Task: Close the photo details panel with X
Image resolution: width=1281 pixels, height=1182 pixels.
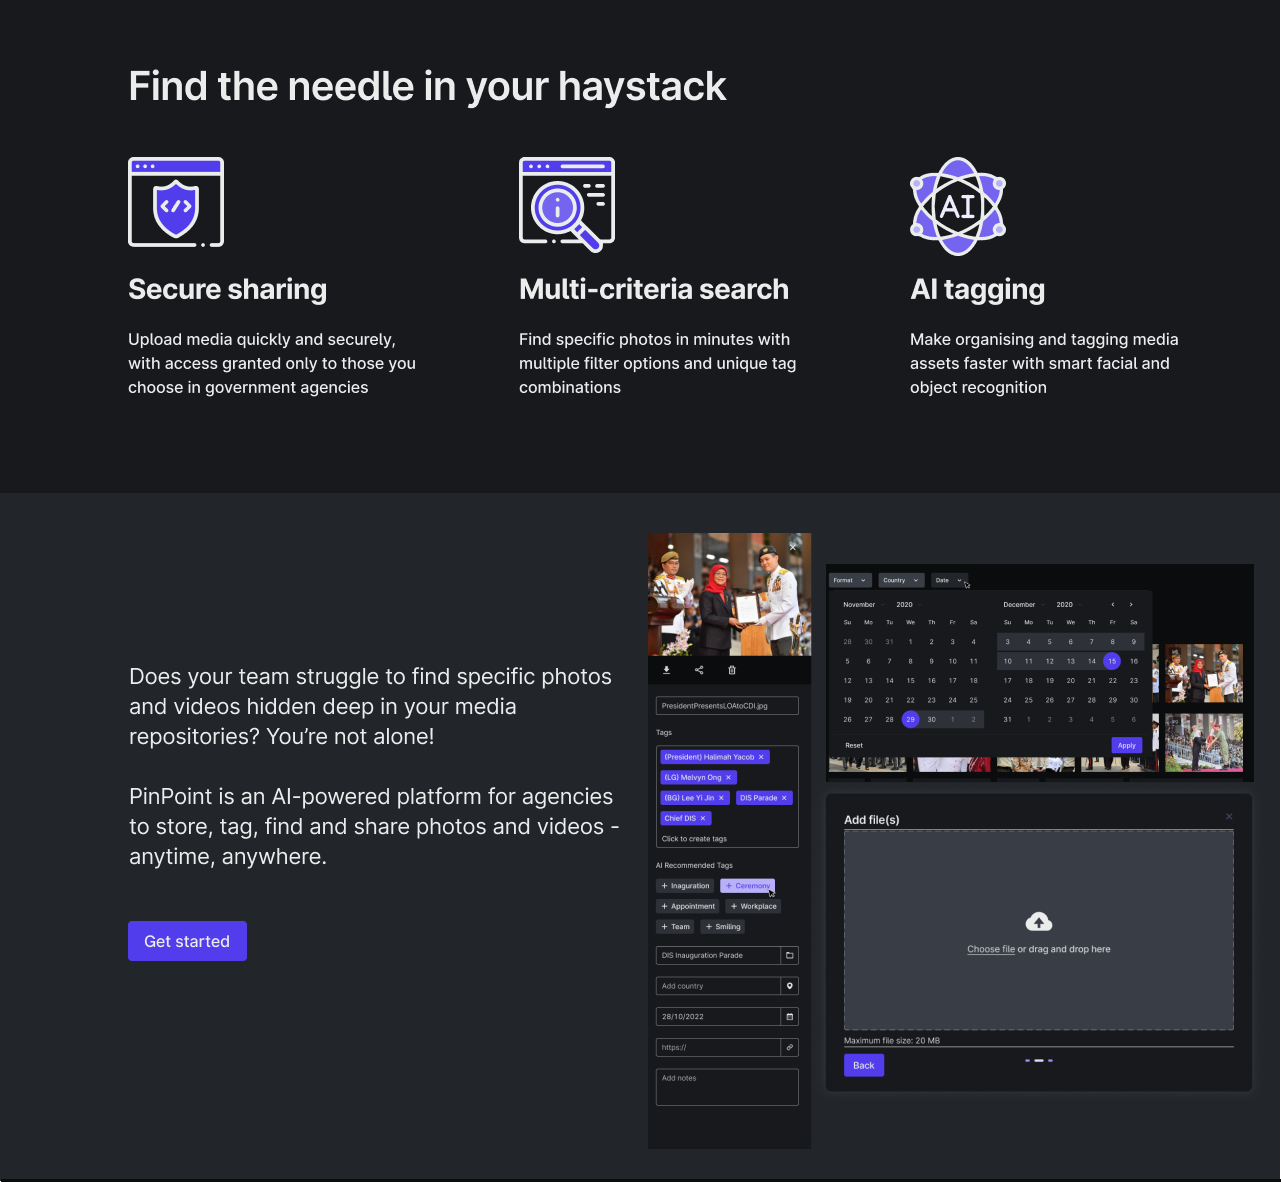Action: pyautogui.click(x=793, y=547)
